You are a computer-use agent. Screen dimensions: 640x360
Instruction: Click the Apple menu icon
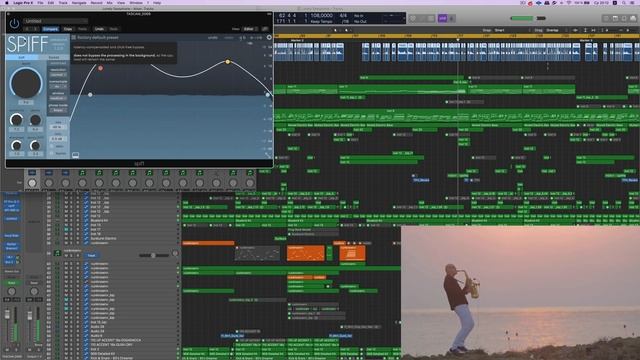click(x=7, y=3)
